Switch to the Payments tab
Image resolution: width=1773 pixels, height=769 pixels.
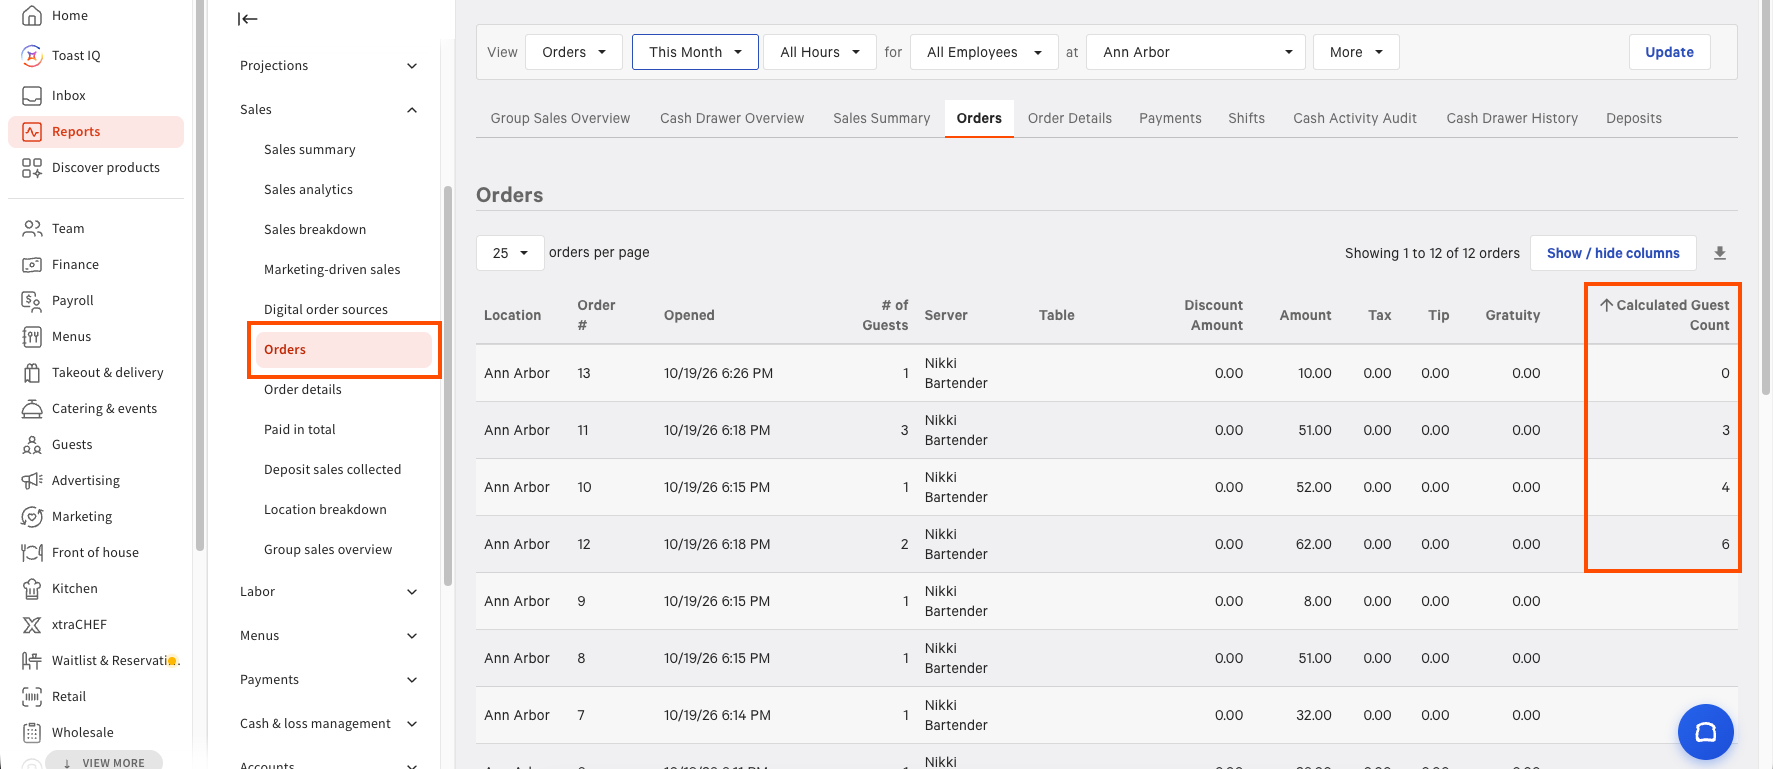[x=1170, y=118]
